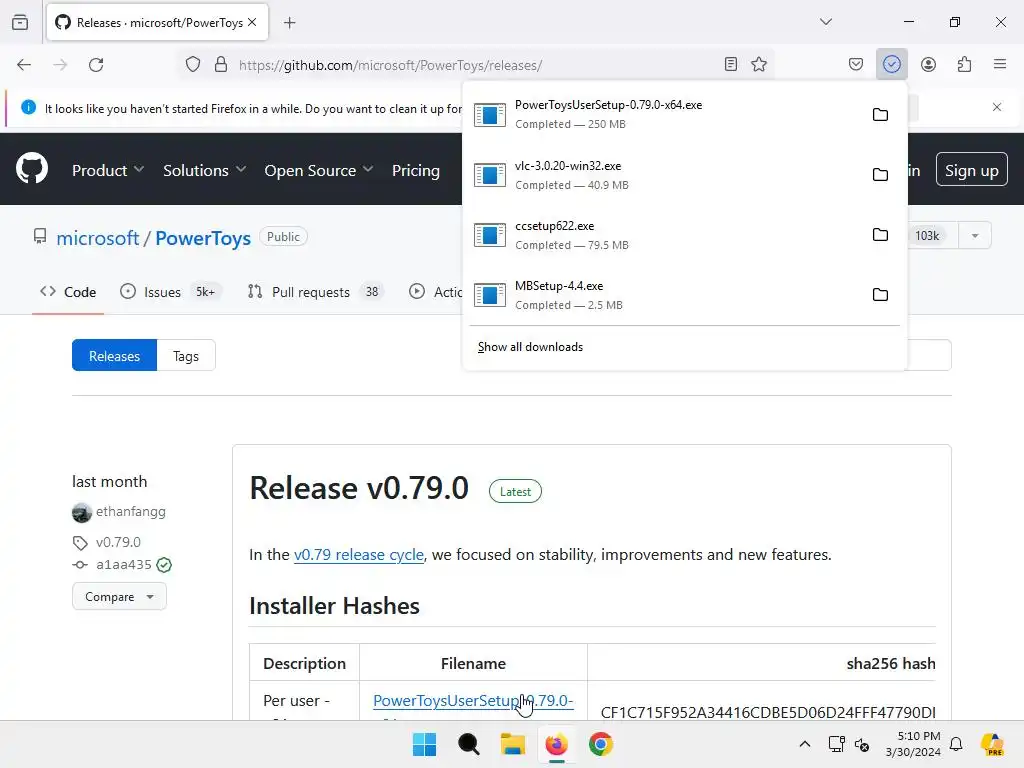Screen dimensions: 1024x768
Task: Show folder for MBSetup-4.4.exe download
Action: (x=880, y=295)
